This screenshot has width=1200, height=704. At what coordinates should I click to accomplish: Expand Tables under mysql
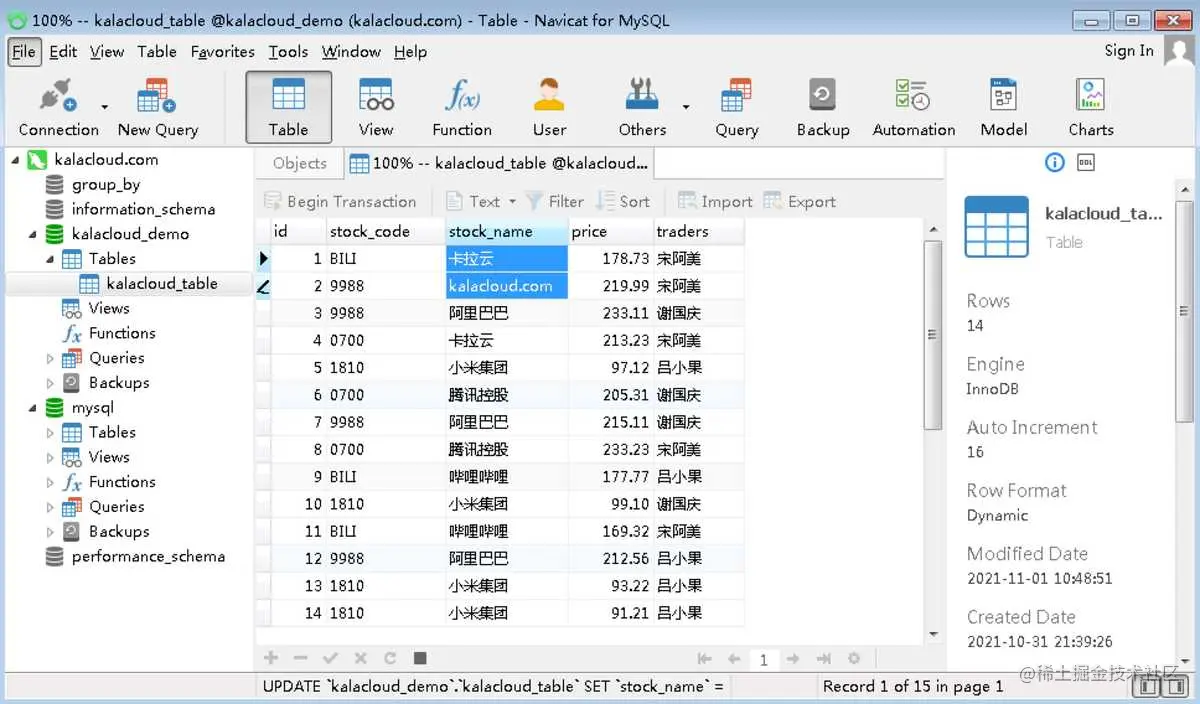click(50, 433)
